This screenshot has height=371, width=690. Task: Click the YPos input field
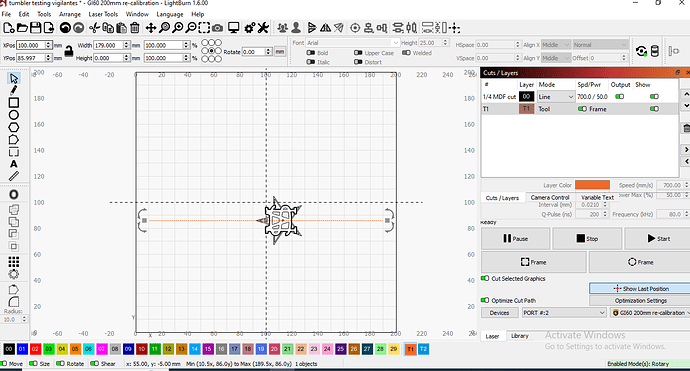pyautogui.click(x=30, y=58)
